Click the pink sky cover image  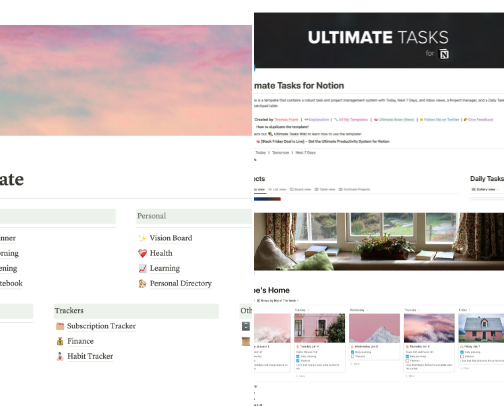126,80
